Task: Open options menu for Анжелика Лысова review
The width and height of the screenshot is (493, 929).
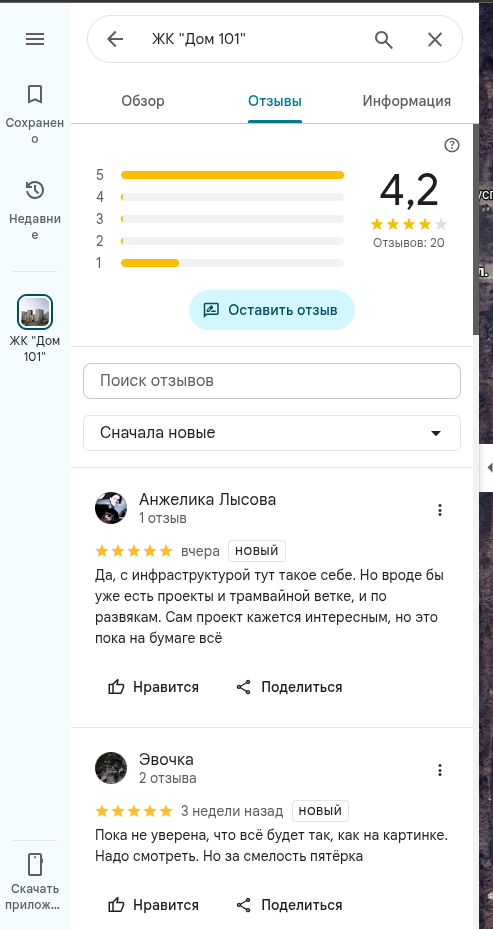Action: (x=440, y=510)
